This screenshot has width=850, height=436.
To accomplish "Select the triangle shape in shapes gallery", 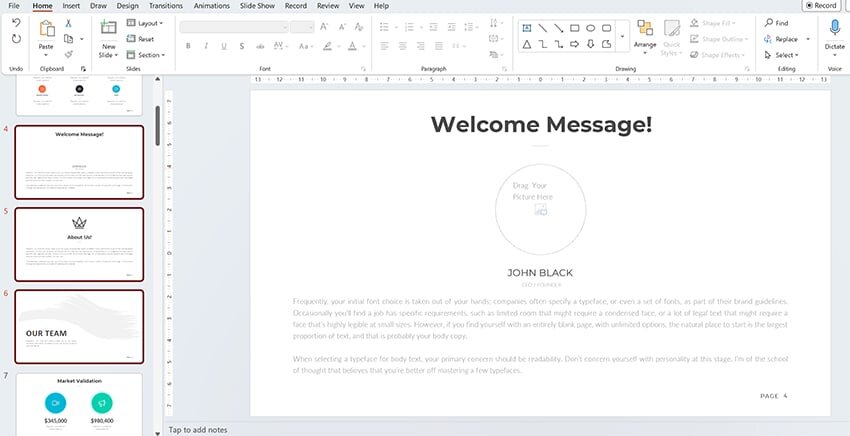I will pos(527,44).
